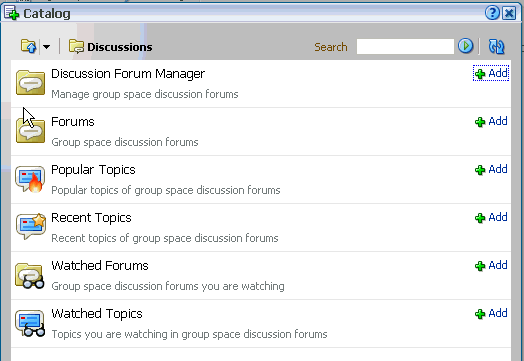This screenshot has height=361, width=524.
Task: Add Discussion Forum Manager to the page
Action: pyautogui.click(x=491, y=73)
